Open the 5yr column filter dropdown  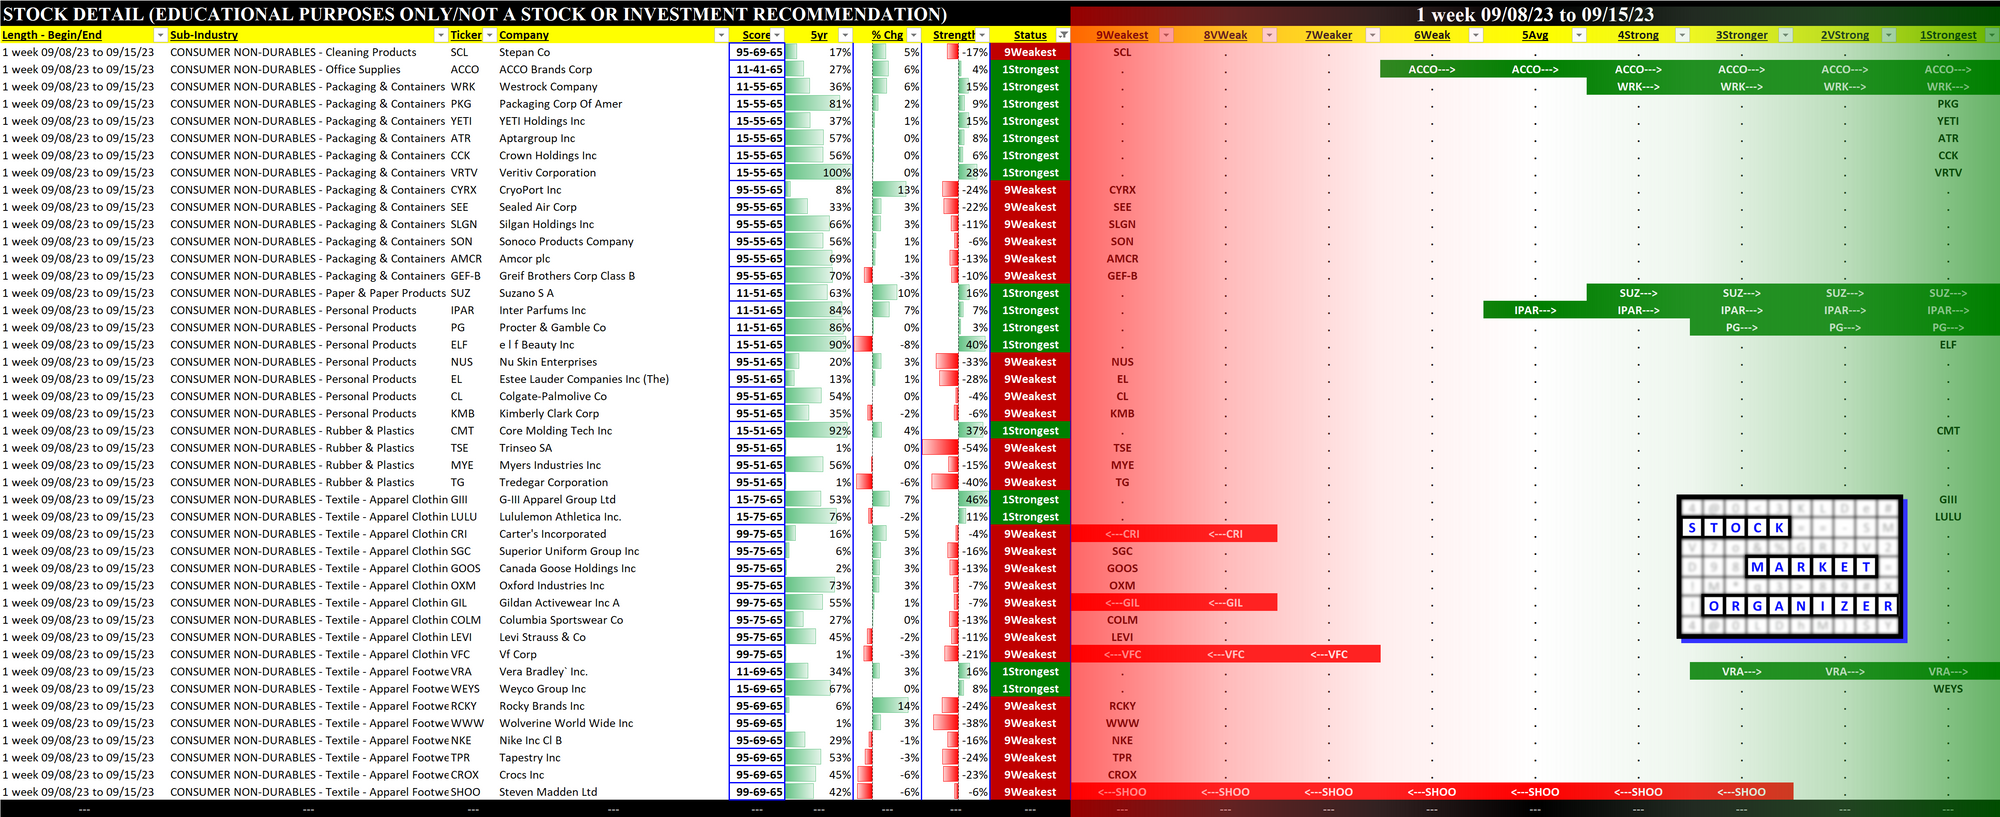coord(845,35)
